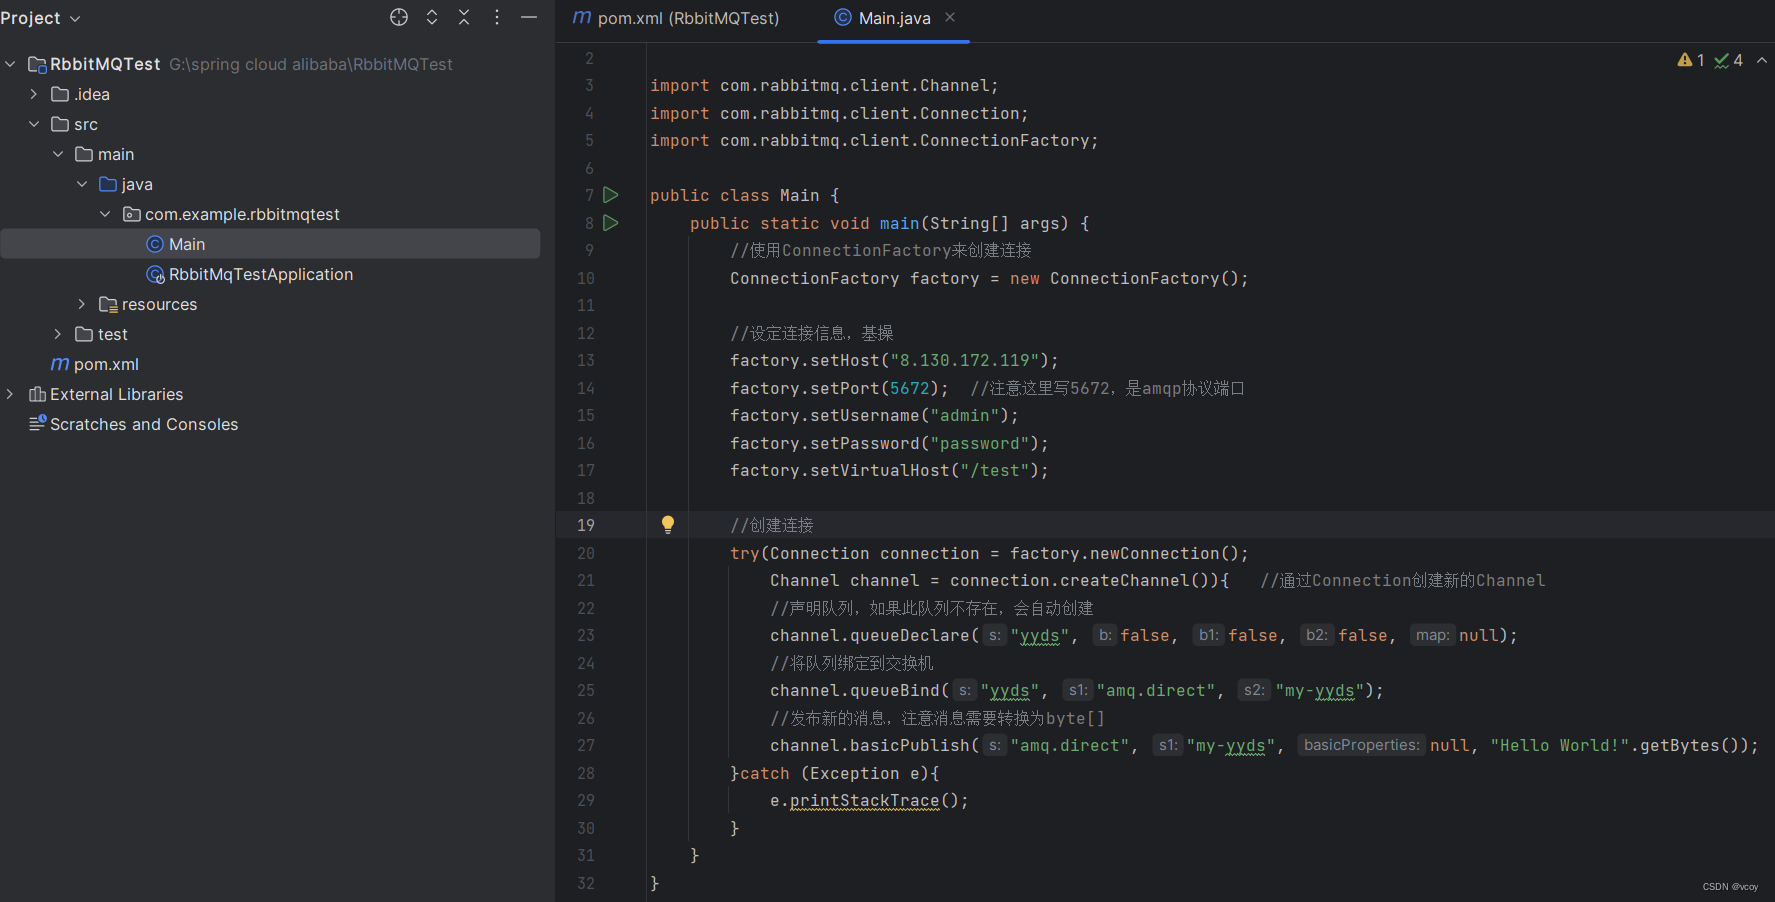Click the Select Opened File crosshair icon
Viewport: 1775px width, 902px height.
(399, 17)
